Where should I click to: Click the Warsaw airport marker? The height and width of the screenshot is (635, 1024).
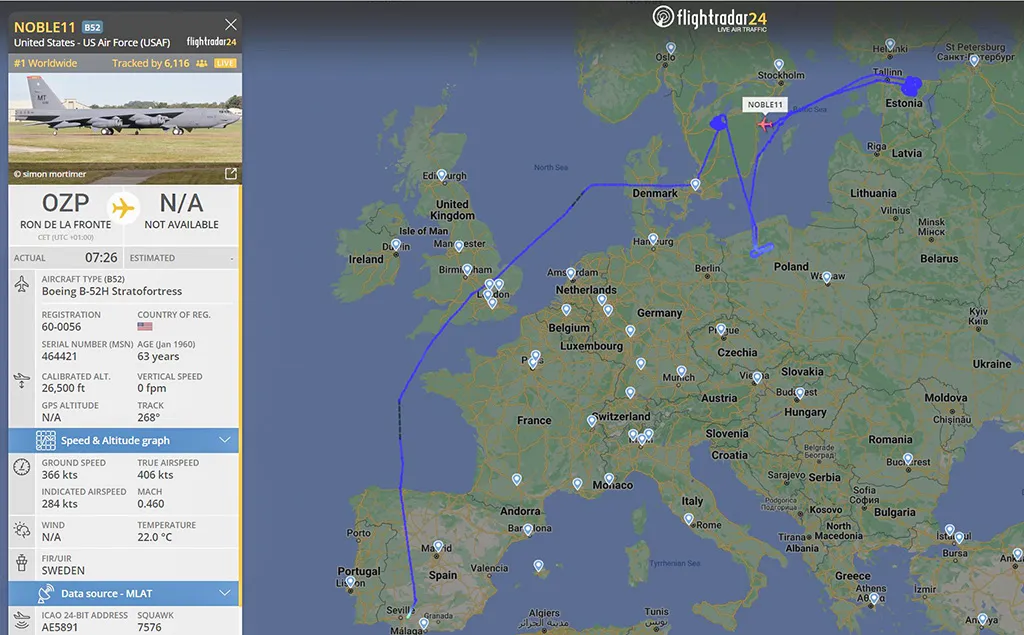tap(827, 278)
